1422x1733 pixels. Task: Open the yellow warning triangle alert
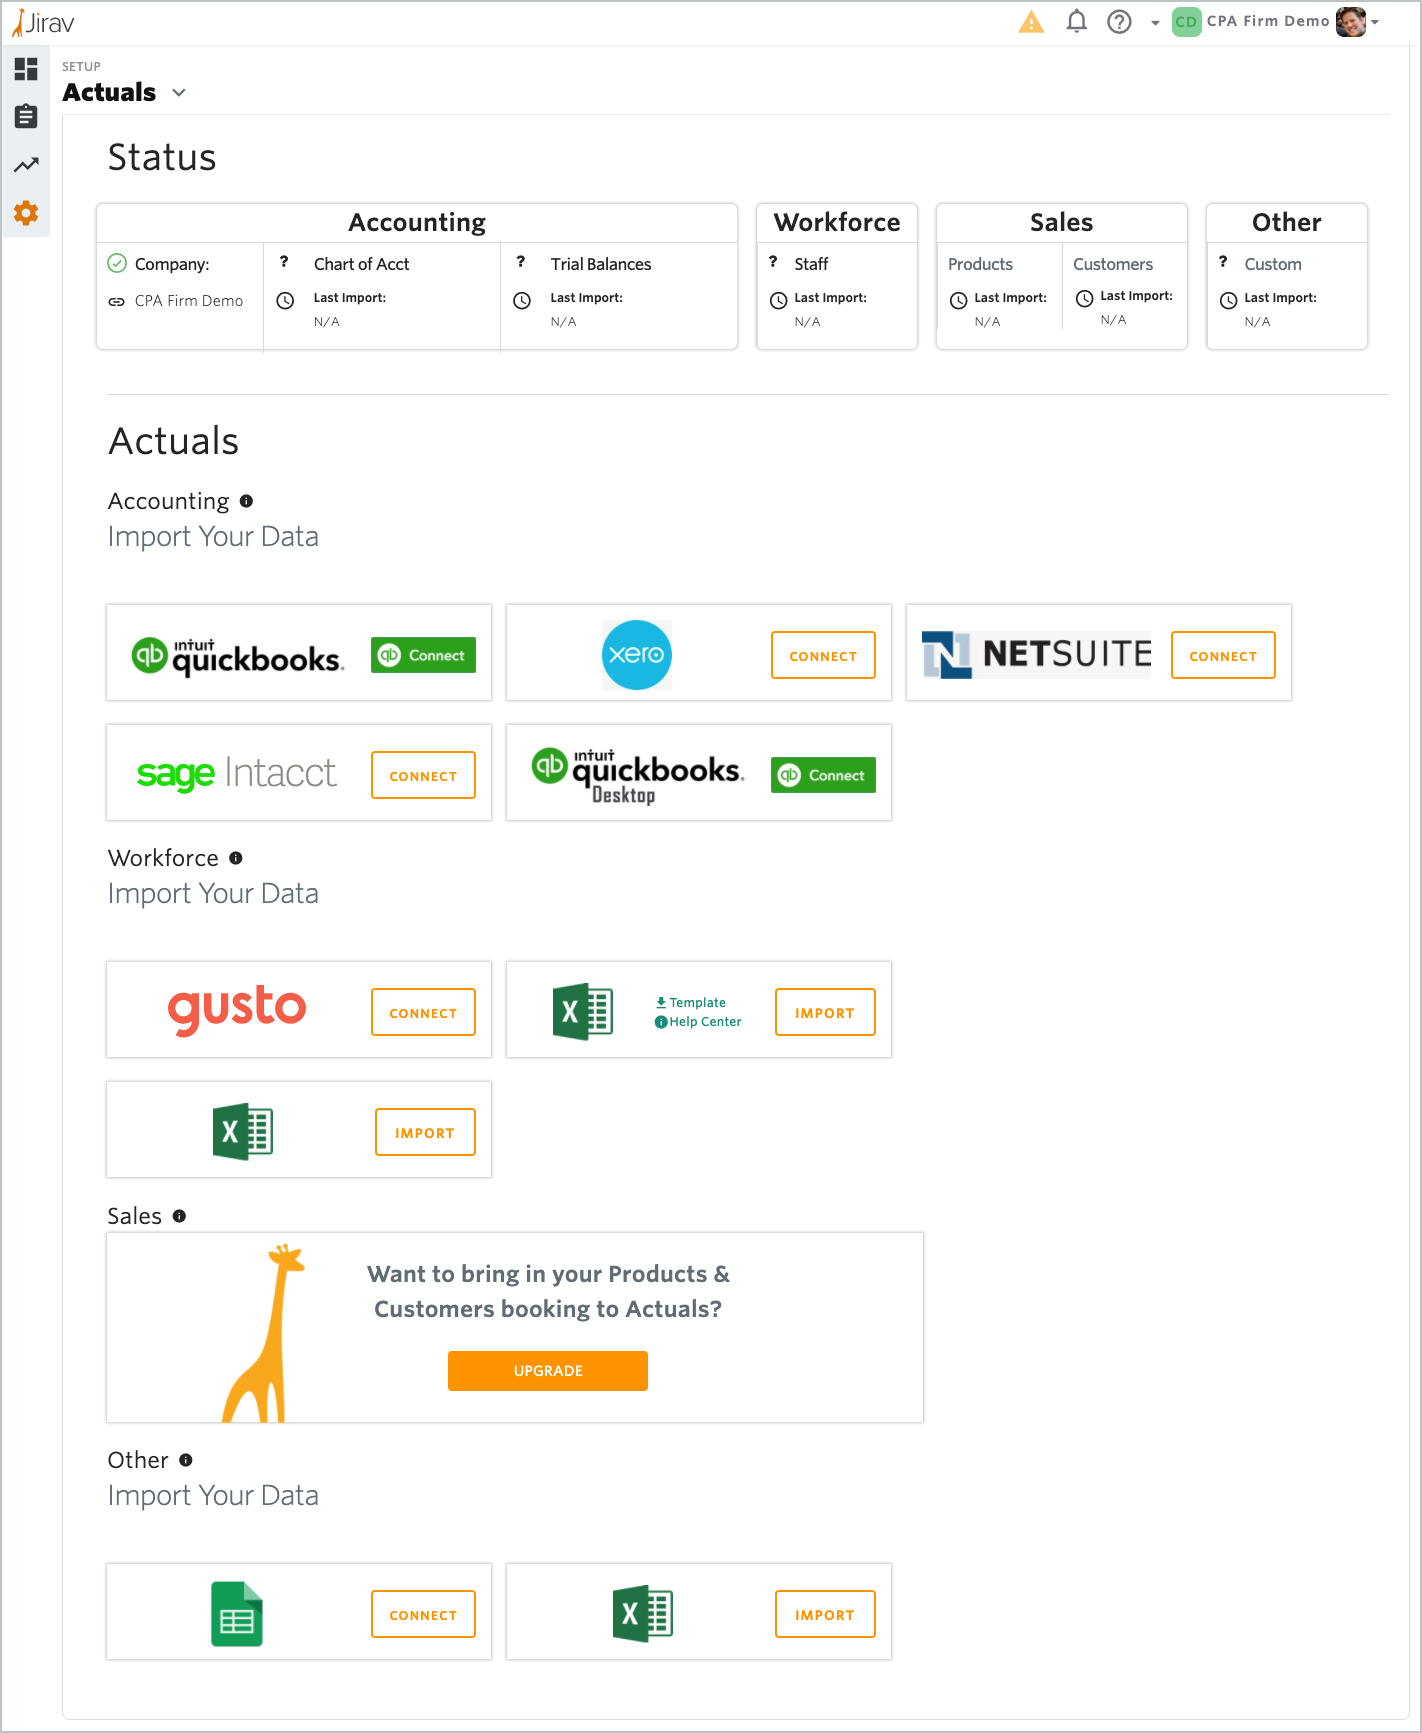(x=1031, y=22)
